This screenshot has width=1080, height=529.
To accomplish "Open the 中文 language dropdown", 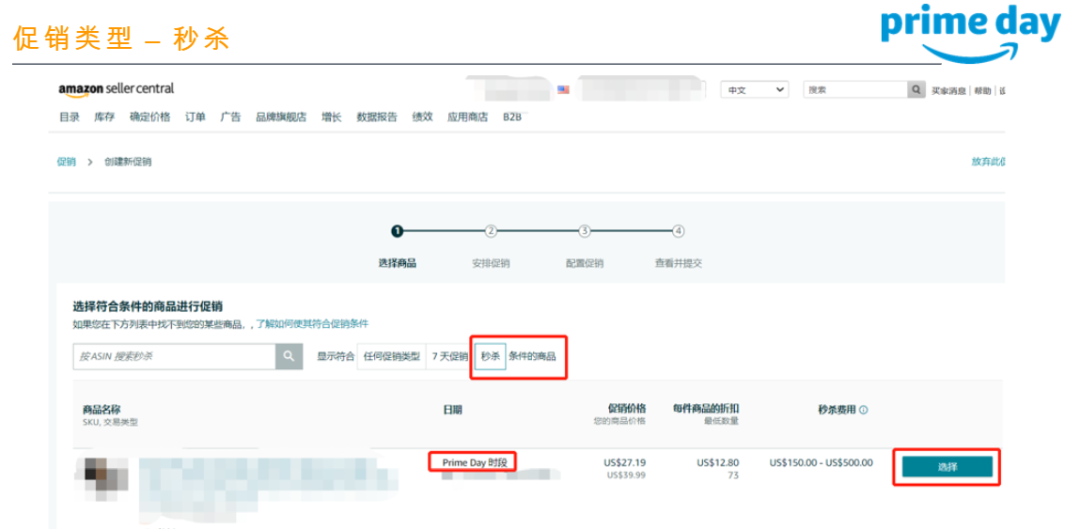I will point(754,90).
